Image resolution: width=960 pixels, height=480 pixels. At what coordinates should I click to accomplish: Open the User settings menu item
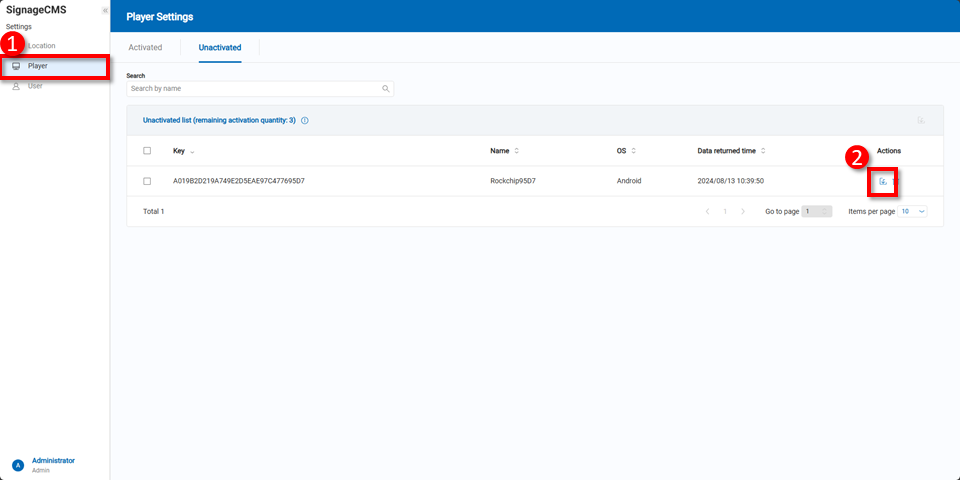tap(55, 86)
